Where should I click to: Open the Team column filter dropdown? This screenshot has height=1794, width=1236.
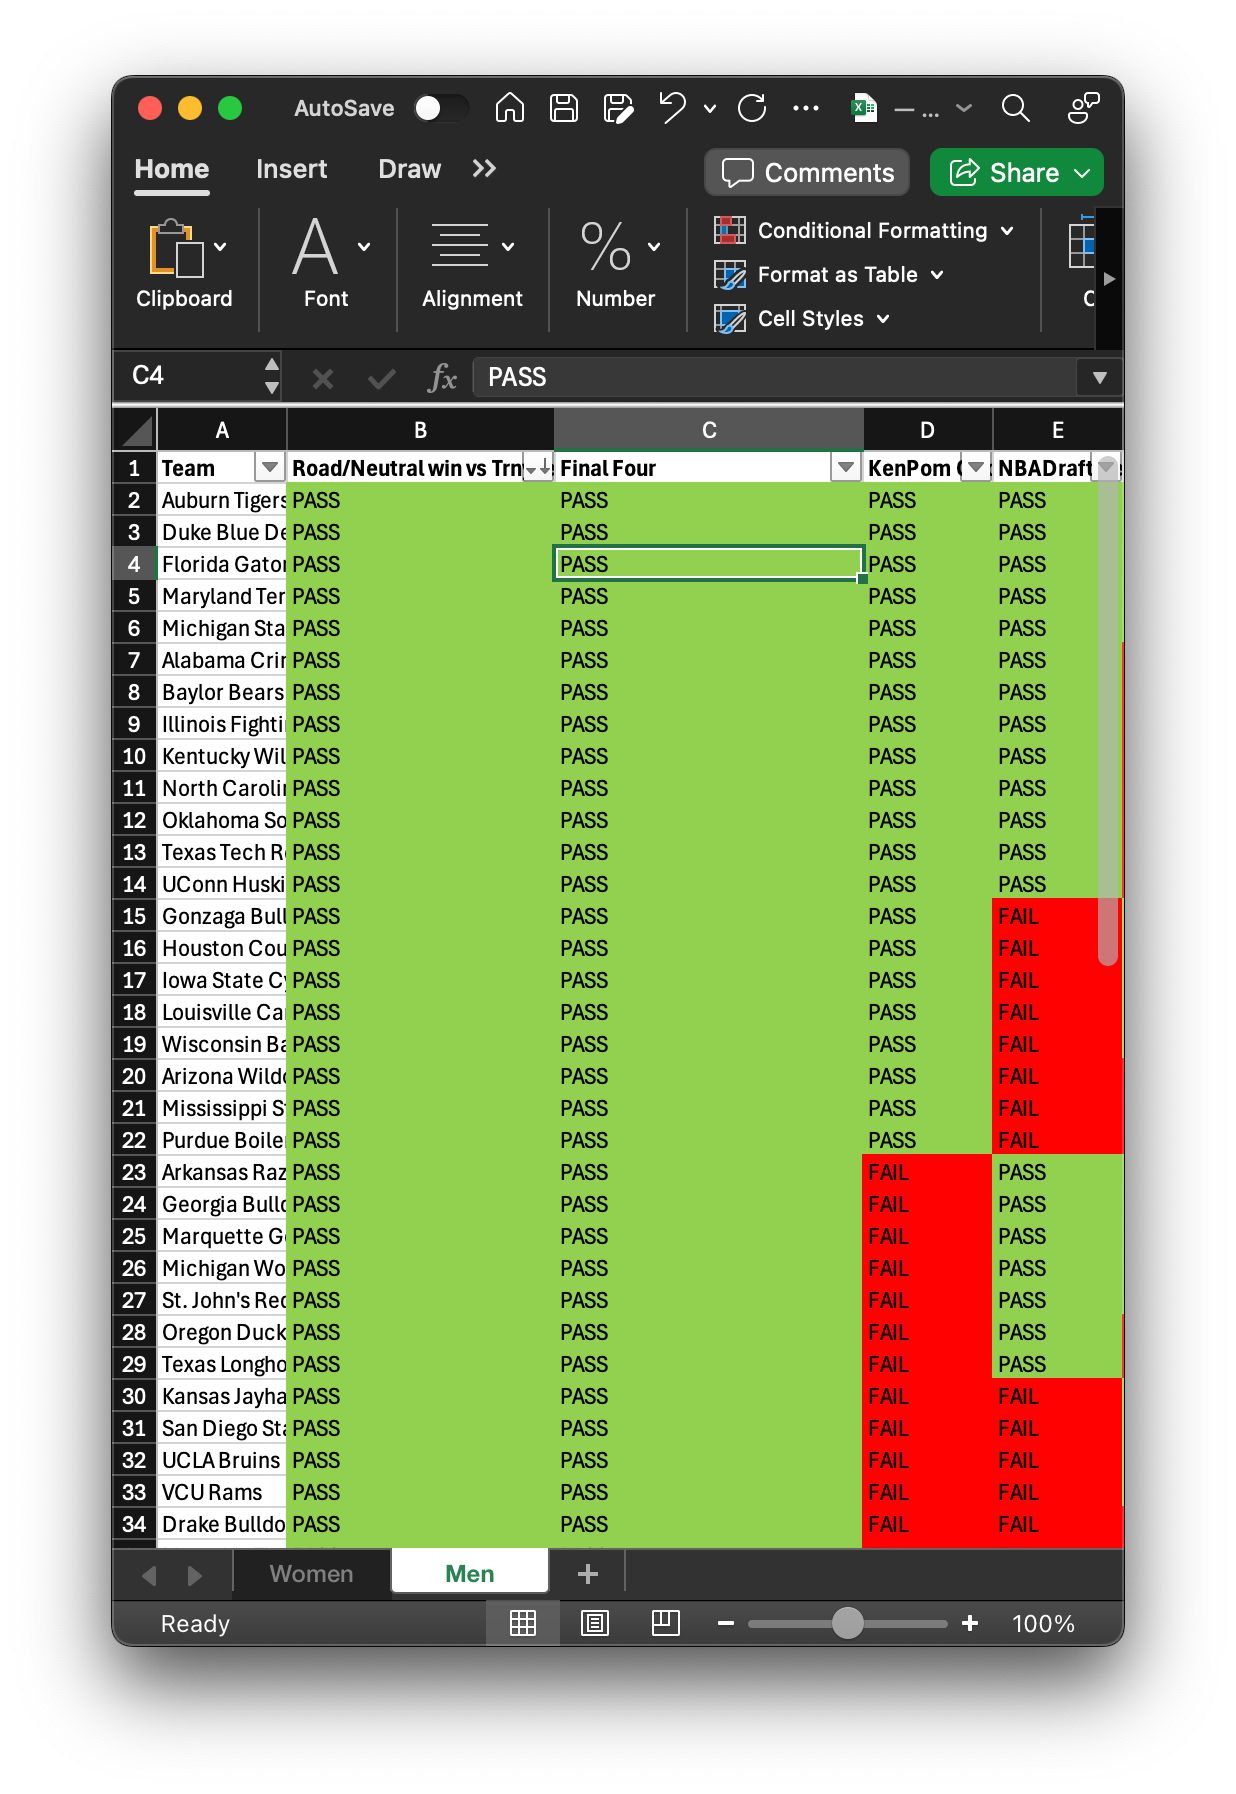269,467
